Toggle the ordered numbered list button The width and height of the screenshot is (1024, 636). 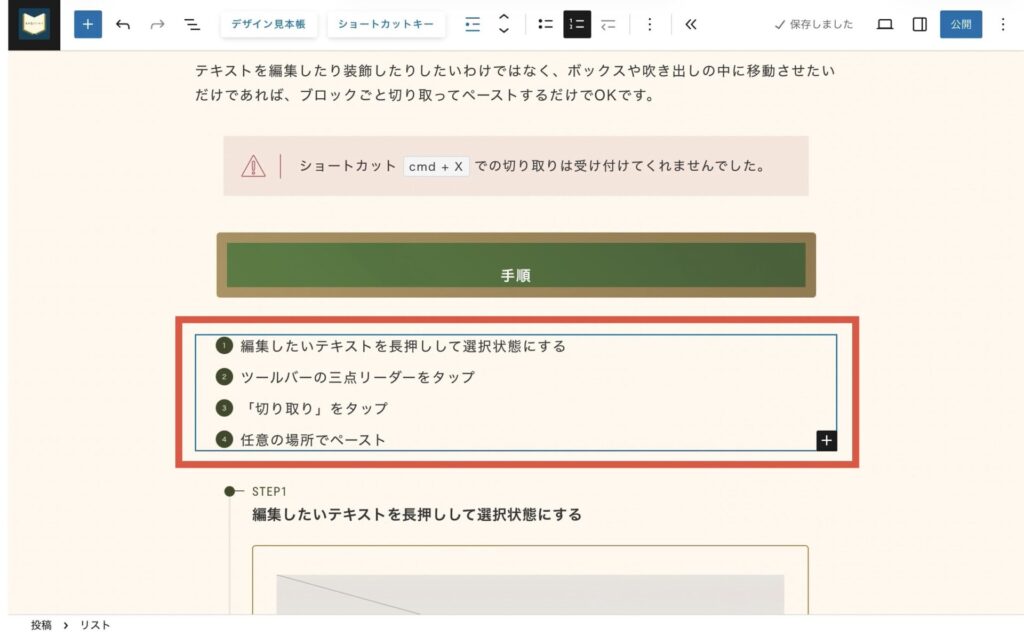[x=577, y=25]
